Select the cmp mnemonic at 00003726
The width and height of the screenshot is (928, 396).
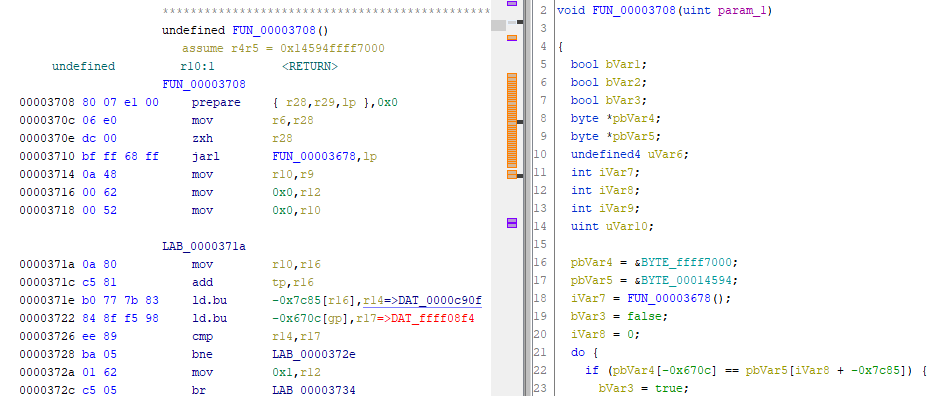coord(202,337)
